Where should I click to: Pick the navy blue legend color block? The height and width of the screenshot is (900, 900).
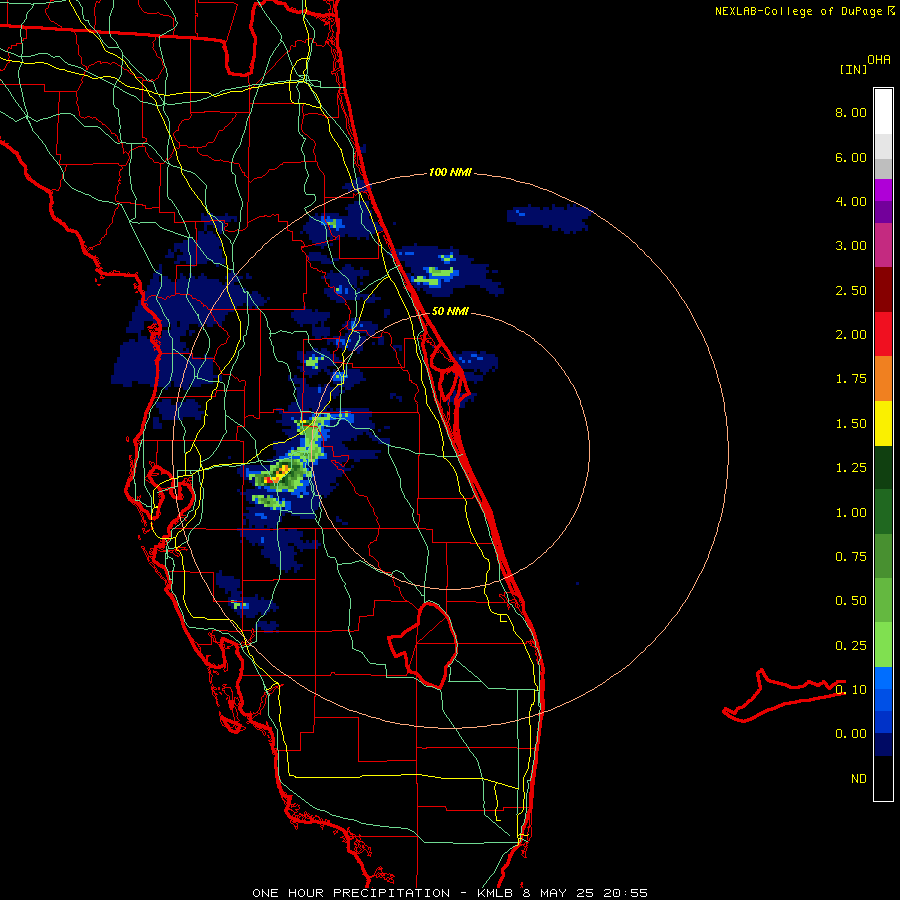point(883,744)
